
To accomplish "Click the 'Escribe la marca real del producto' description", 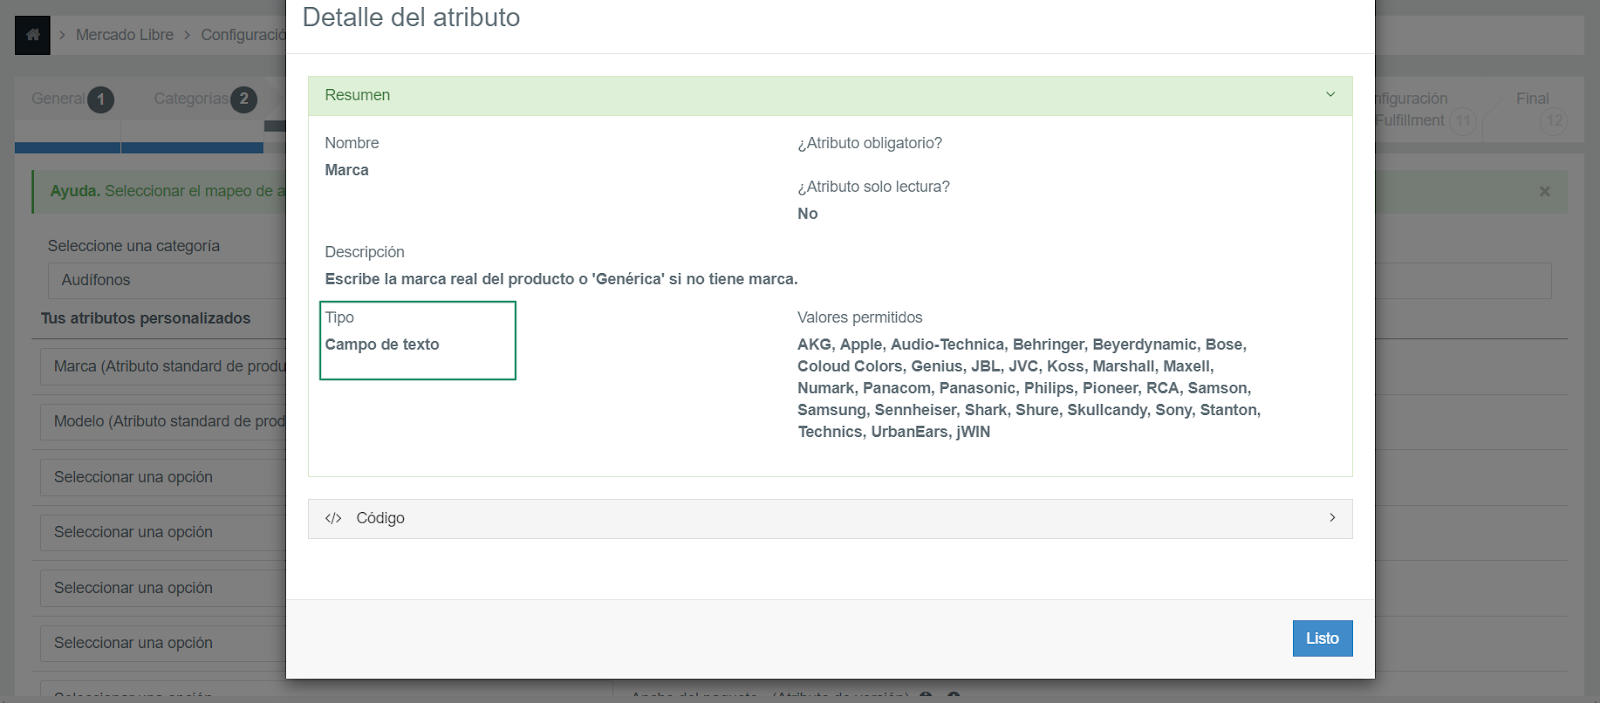I will tap(561, 279).
